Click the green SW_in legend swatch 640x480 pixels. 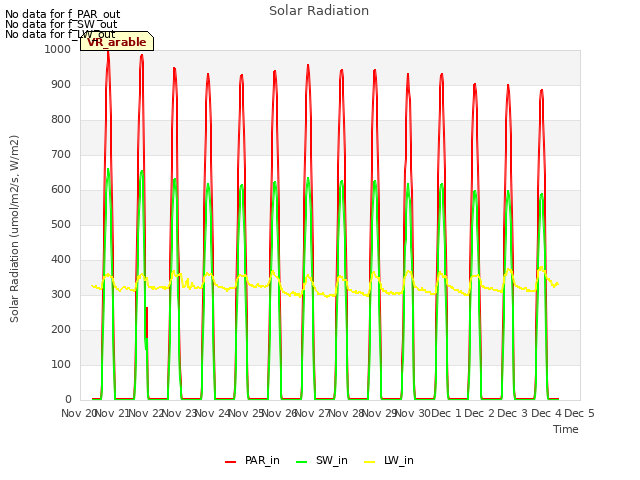[302, 462]
